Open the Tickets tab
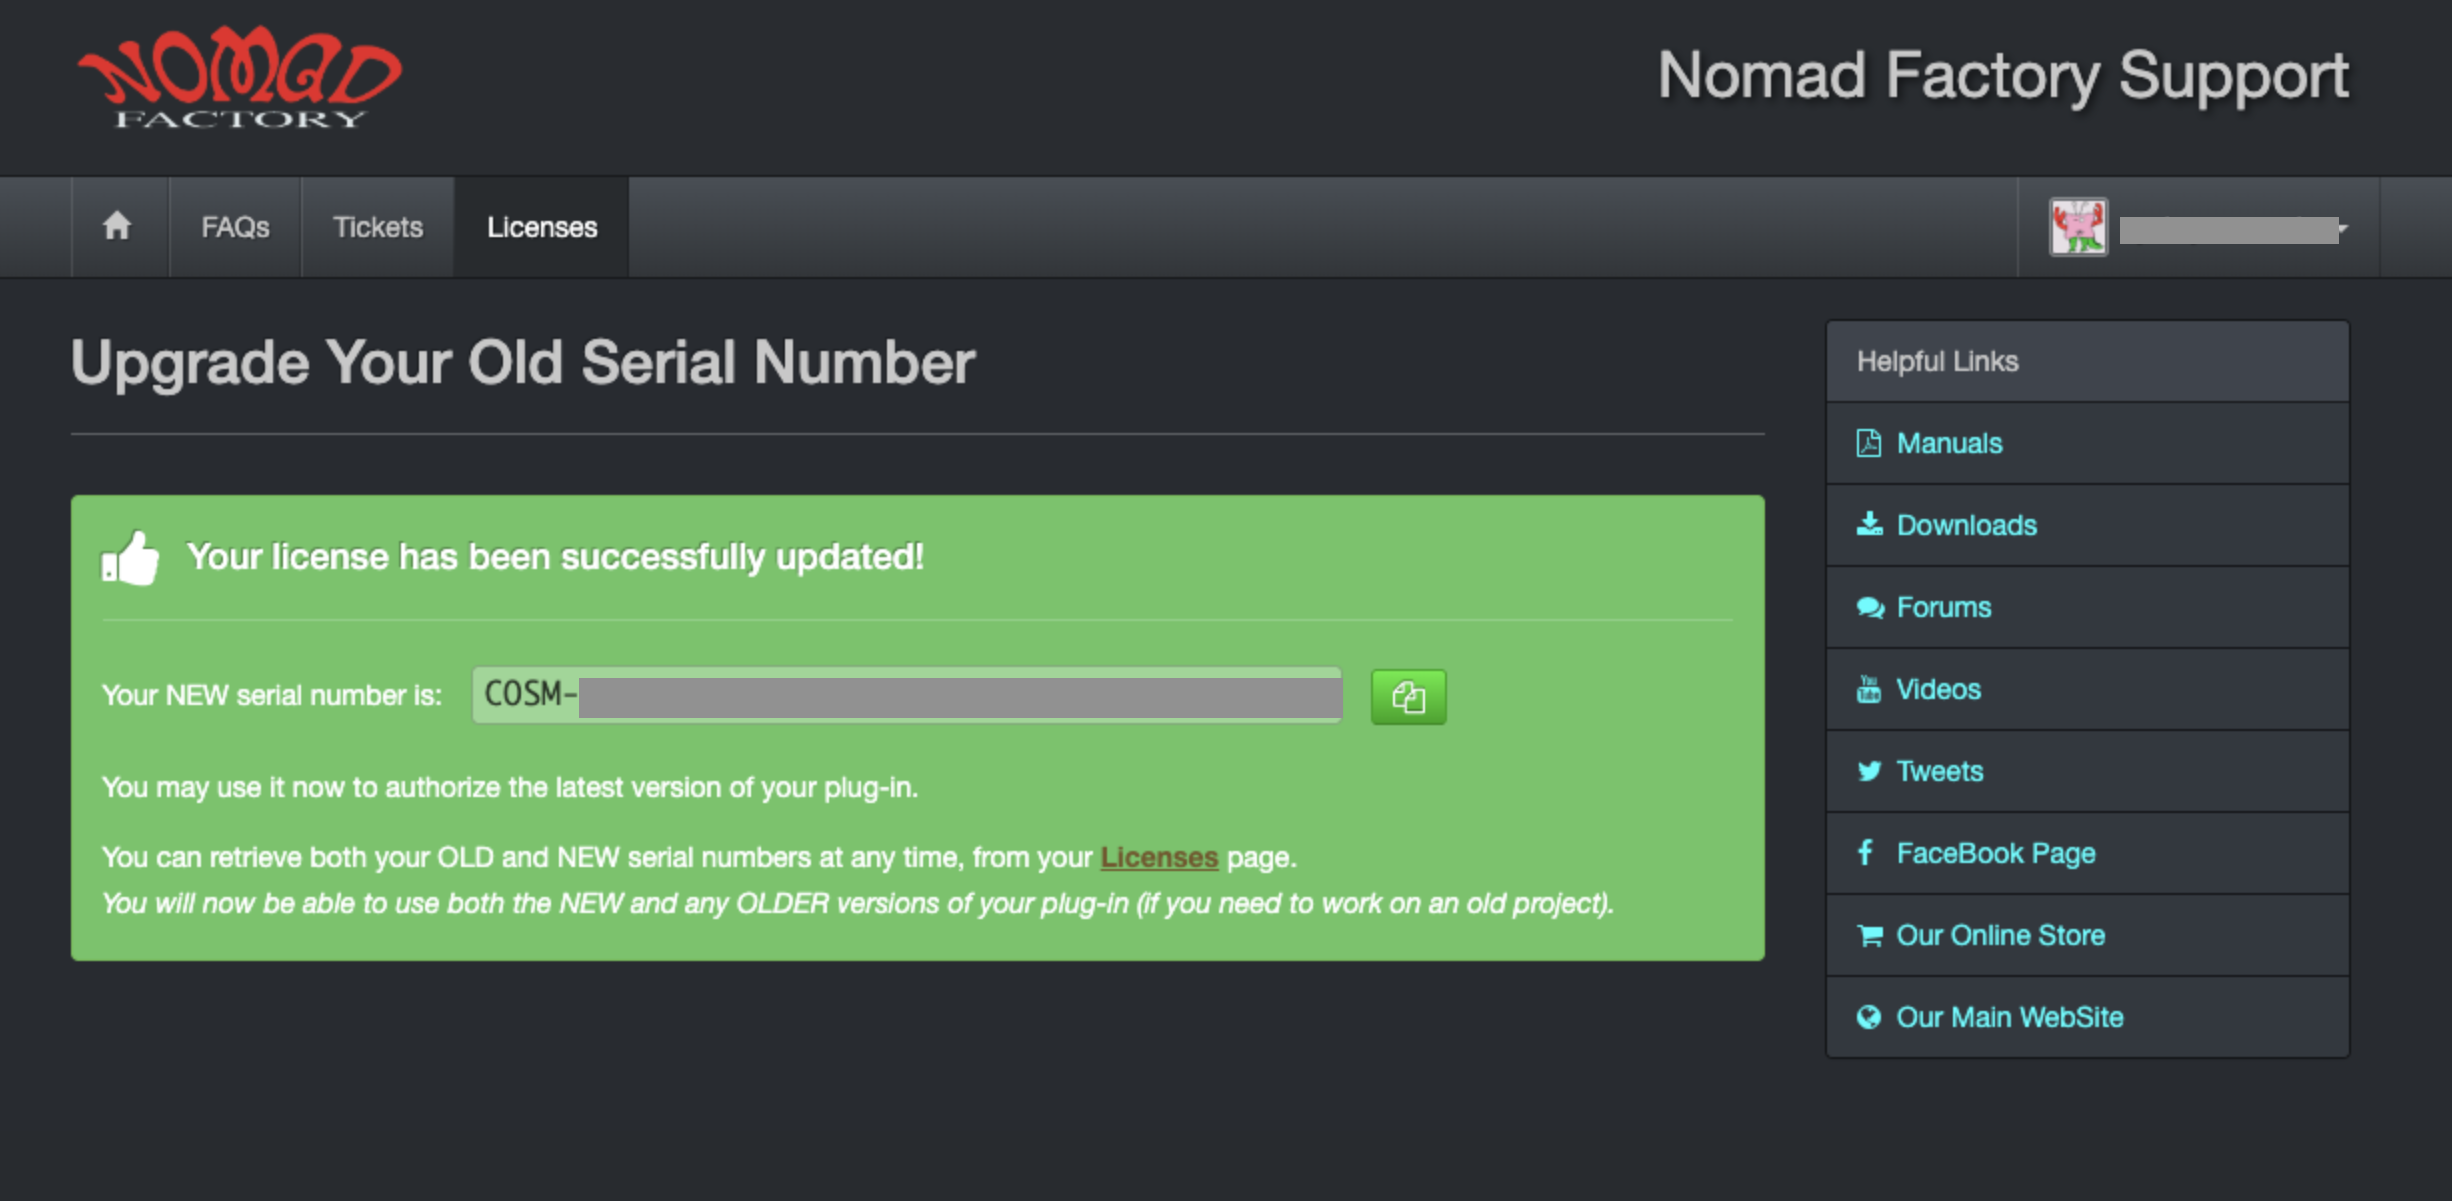Image resolution: width=2452 pixels, height=1201 pixels. (x=378, y=227)
